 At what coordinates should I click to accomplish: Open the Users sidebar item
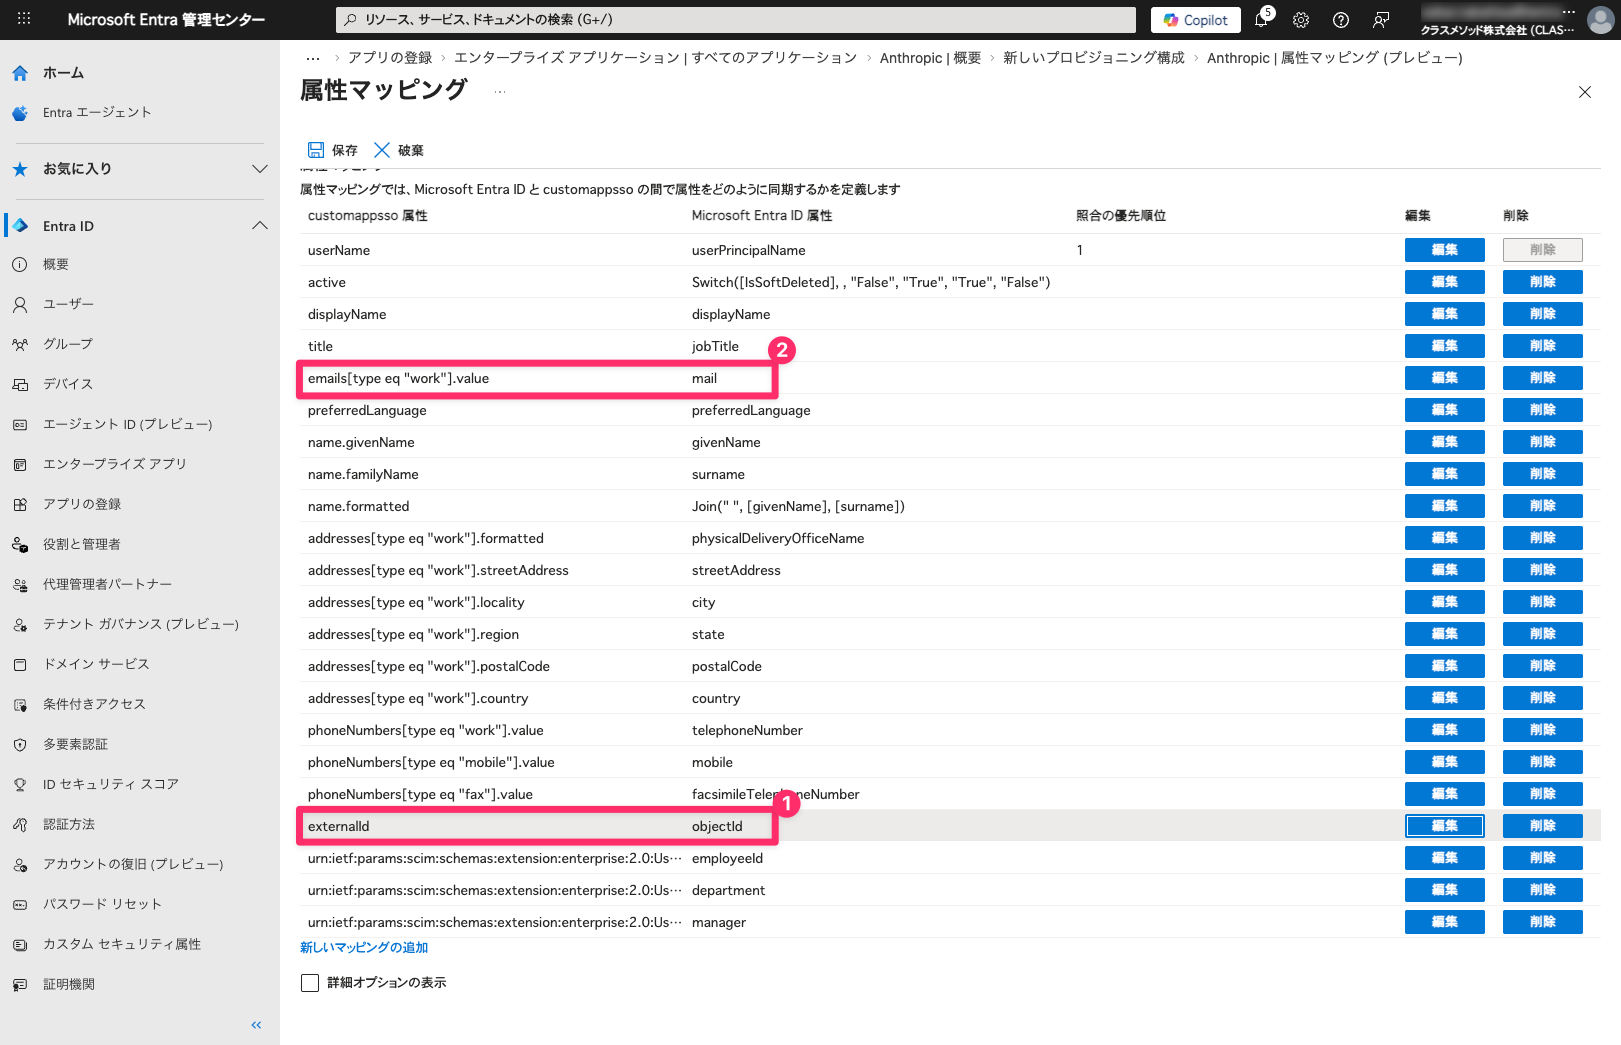point(68,304)
